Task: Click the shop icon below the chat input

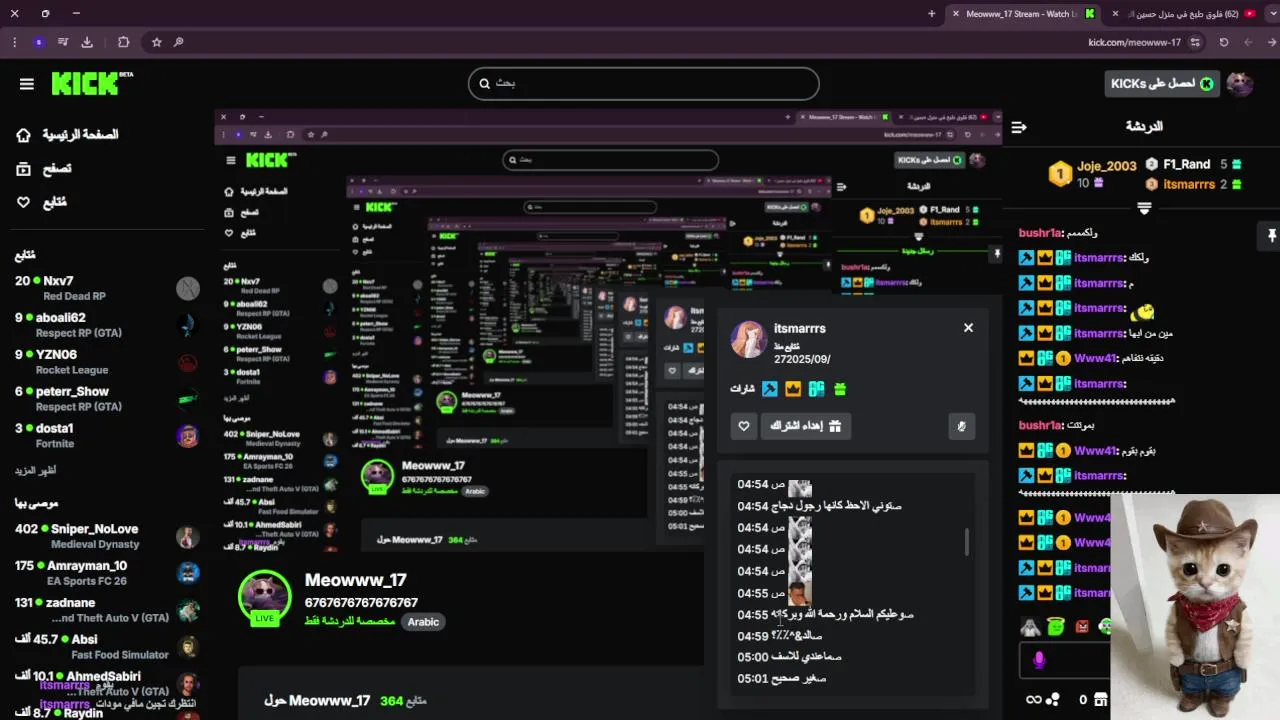Action: pos(1100,700)
